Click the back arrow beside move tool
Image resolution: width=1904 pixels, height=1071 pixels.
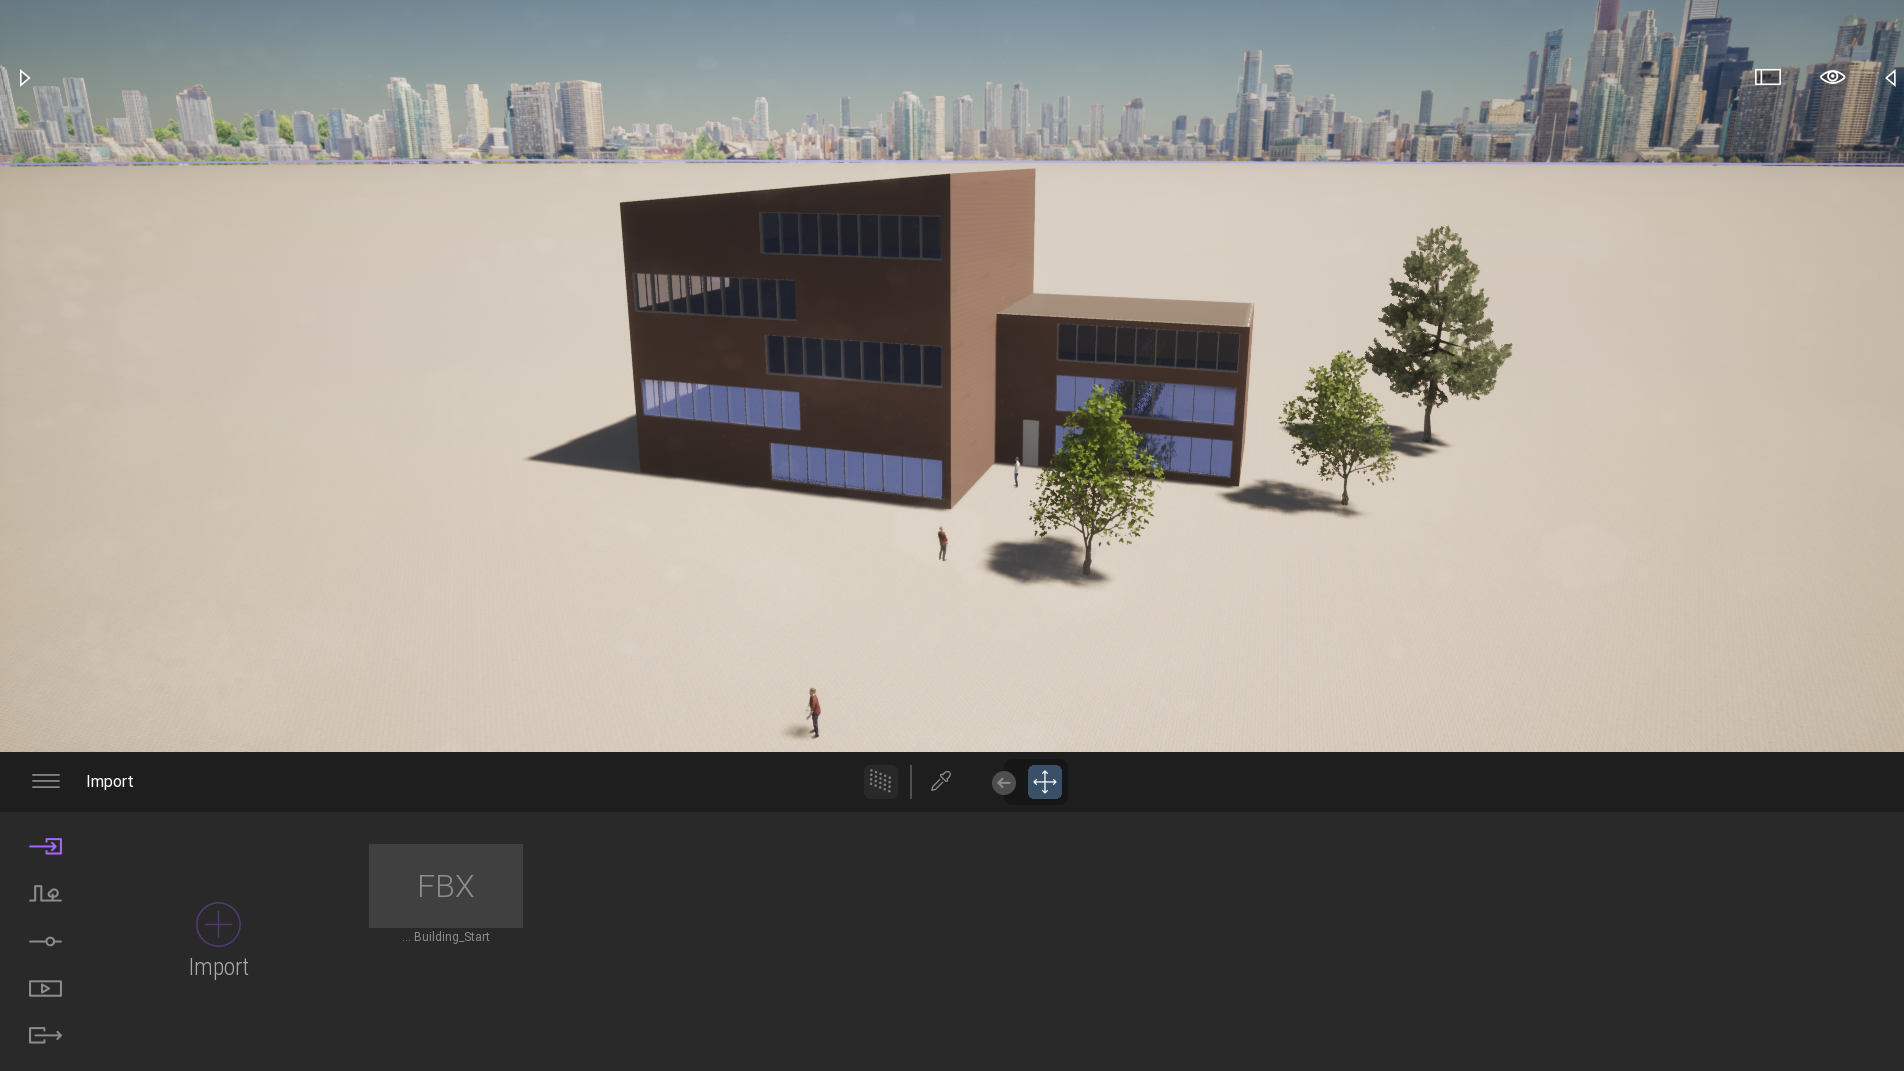point(1004,782)
